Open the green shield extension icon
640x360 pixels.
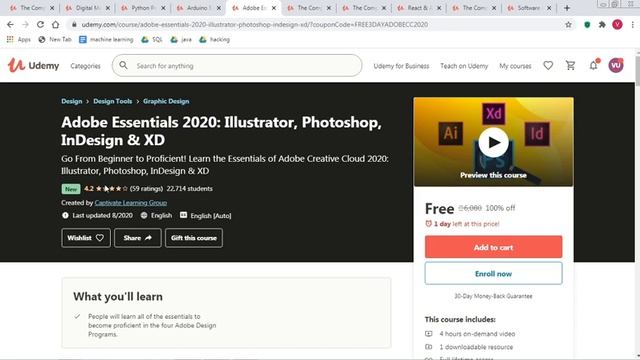(x=587, y=24)
